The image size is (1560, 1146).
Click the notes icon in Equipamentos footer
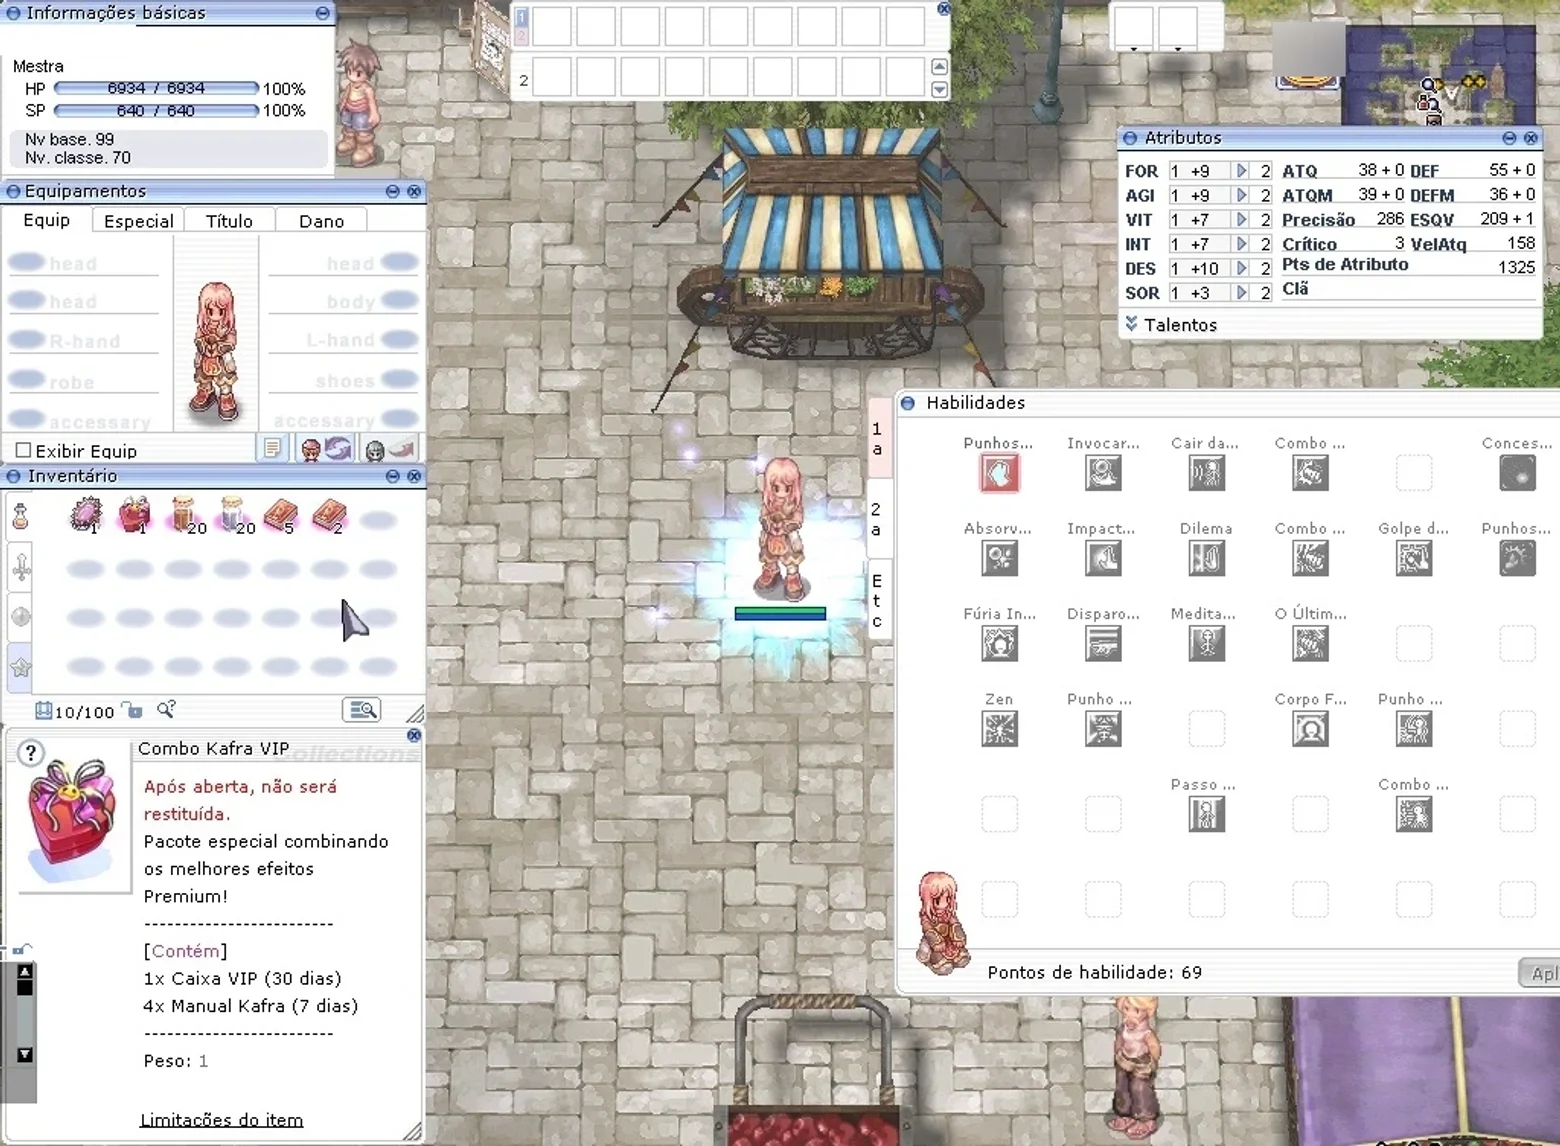point(272,449)
